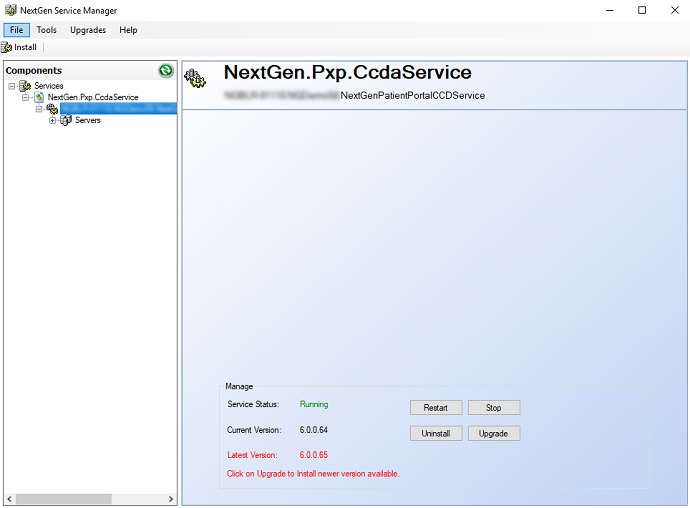Select the Servers tree item
Viewport: 690px width, 508px height.
coord(88,120)
